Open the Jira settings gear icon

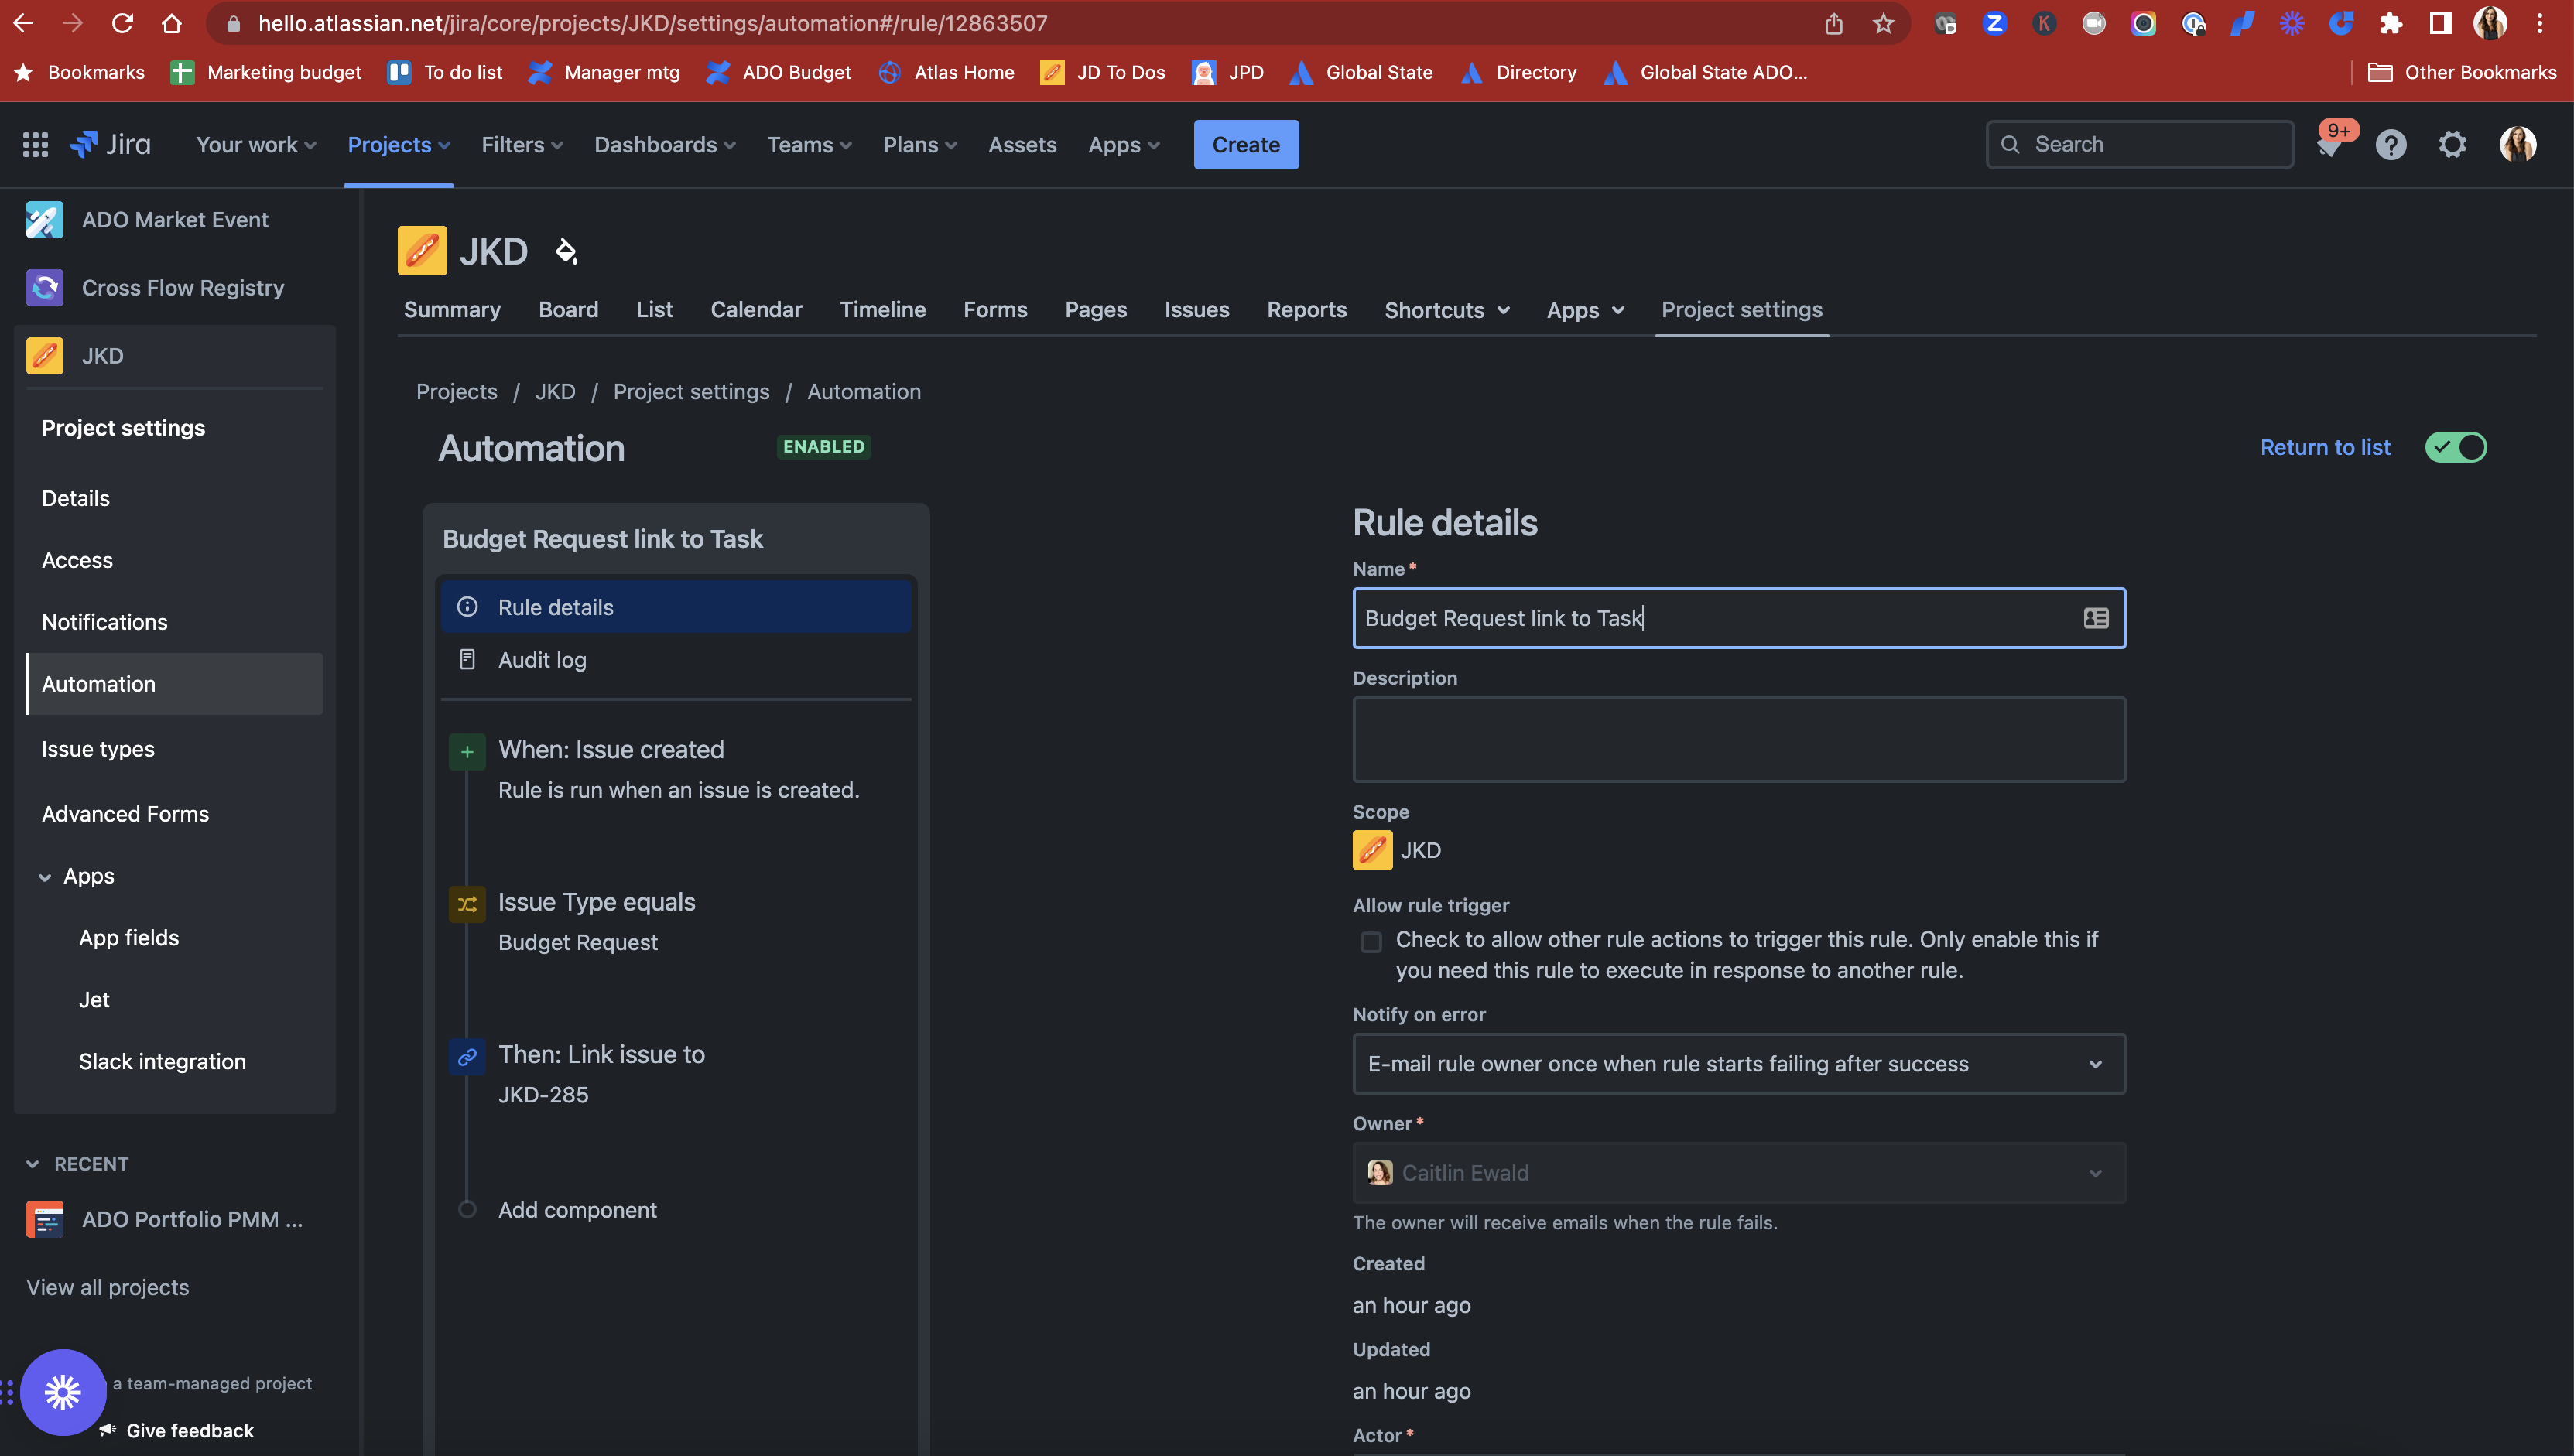pos(2453,145)
